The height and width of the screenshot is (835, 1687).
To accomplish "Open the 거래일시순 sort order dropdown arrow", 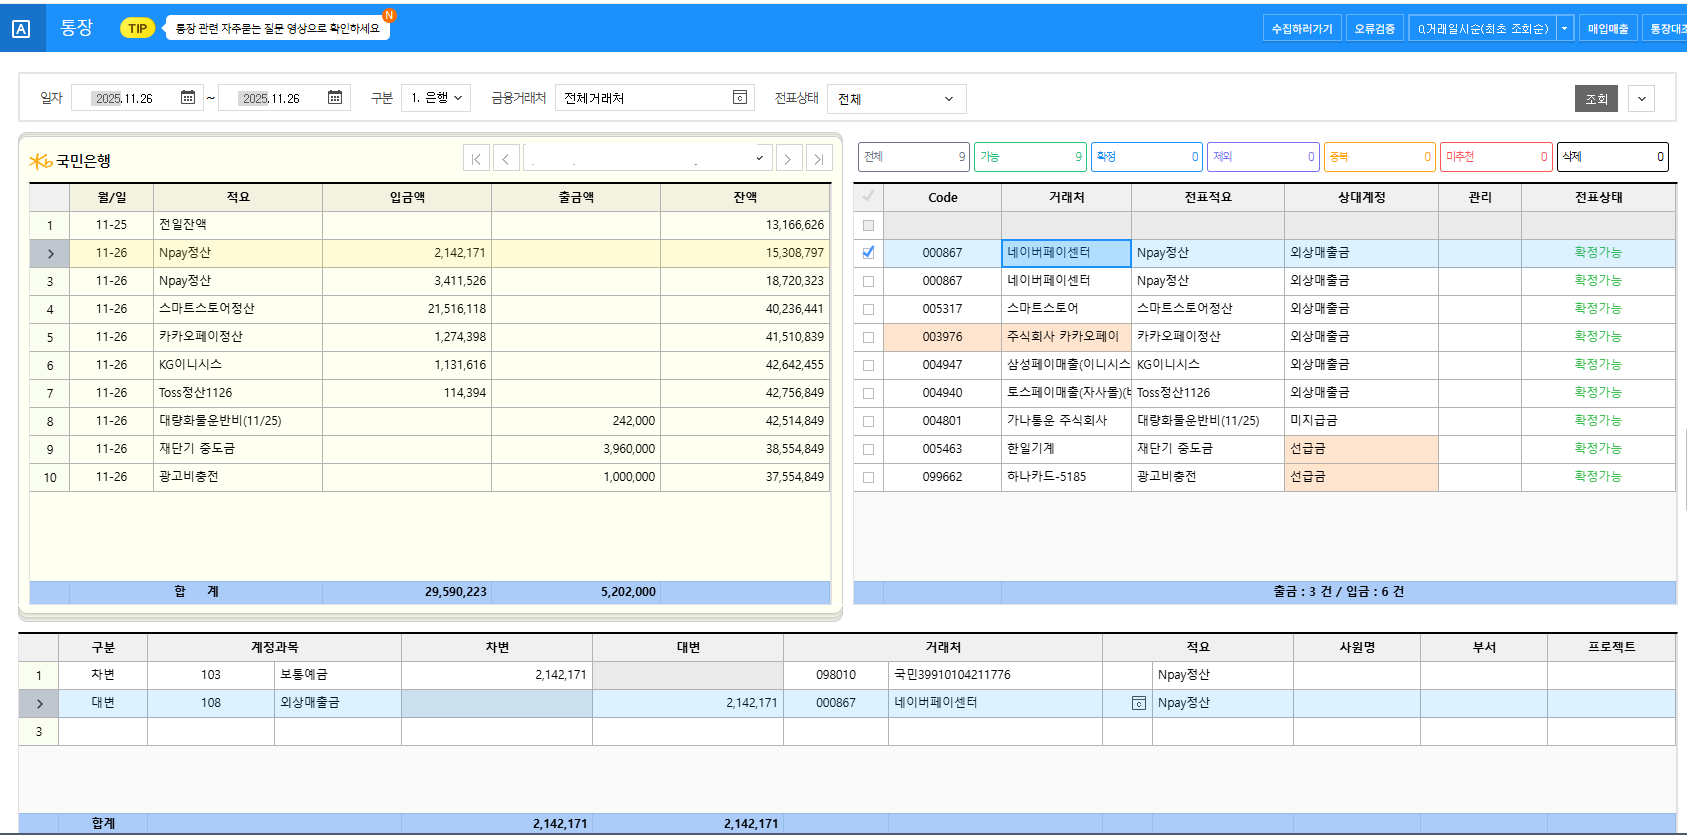I will [1565, 29].
